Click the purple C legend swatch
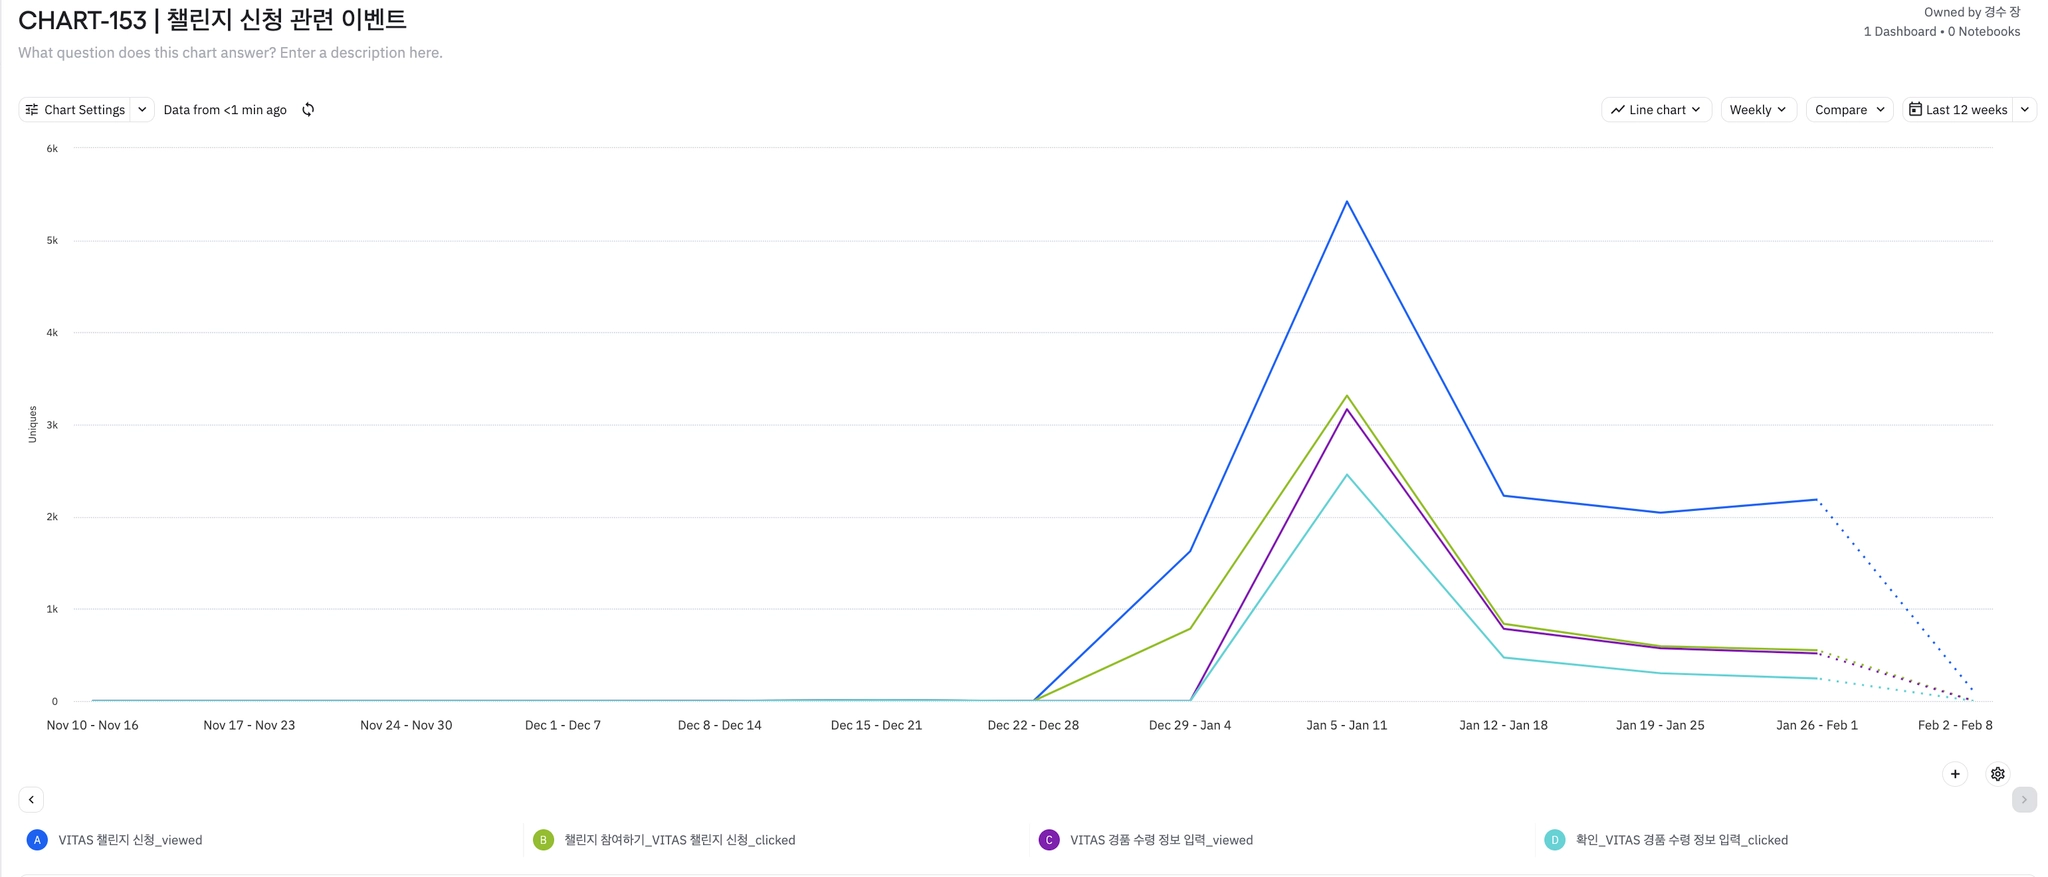The height and width of the screenshot is (877, 2048). (1049, 840)
